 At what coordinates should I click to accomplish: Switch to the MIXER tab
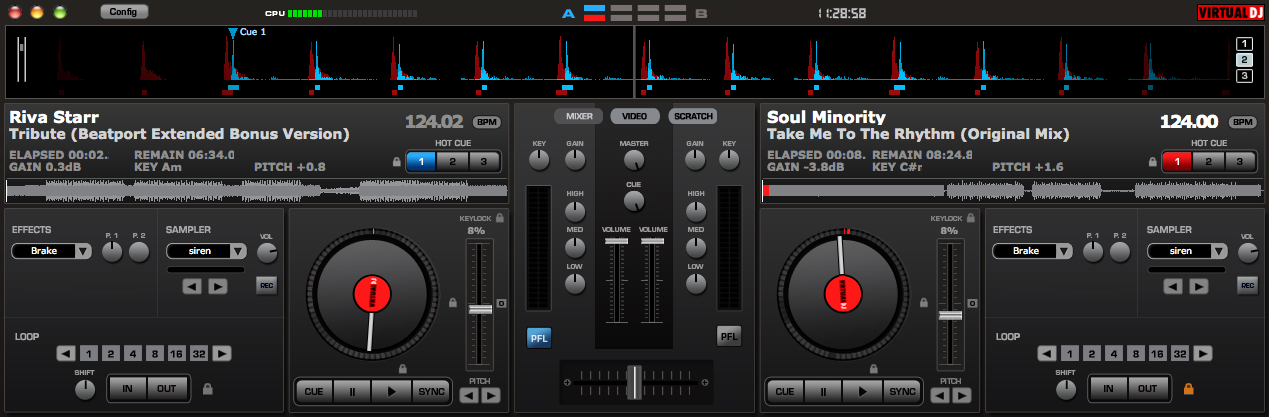(x=579, y=116)
